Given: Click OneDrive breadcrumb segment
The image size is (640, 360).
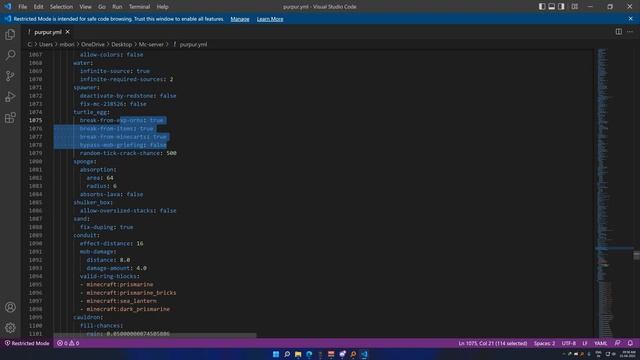Looking at the screenshot, I should (x=93, y=44).
